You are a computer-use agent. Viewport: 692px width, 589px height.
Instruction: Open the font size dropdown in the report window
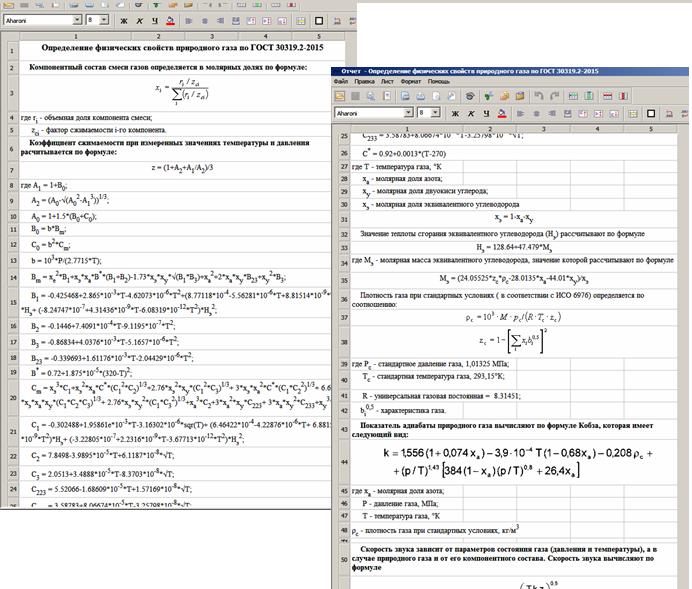[437, 113]
